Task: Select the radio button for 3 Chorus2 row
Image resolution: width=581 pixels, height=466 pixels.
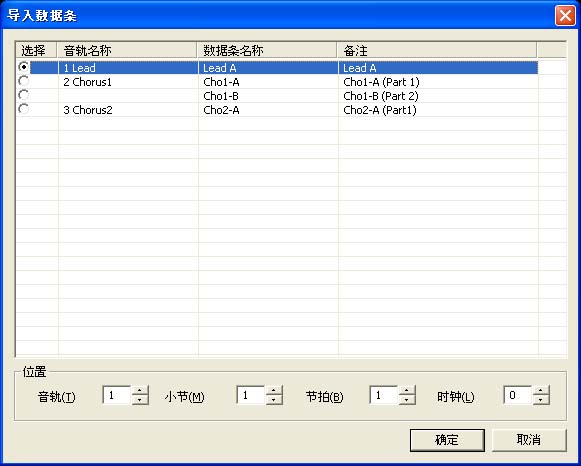Action: (23, 109)
